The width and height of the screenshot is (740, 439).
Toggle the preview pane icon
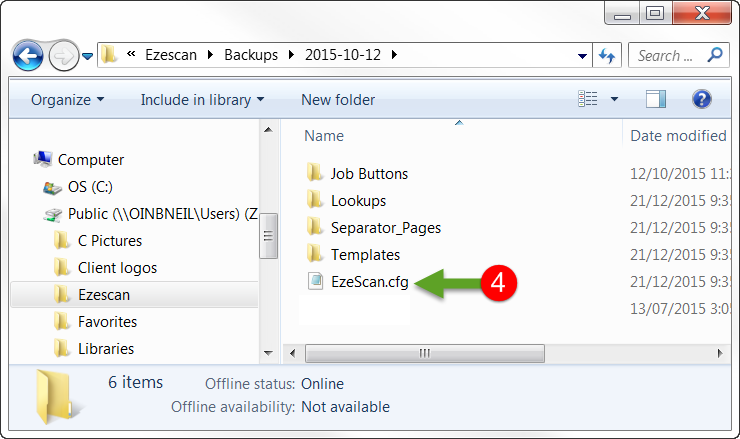tap(656, 99)
